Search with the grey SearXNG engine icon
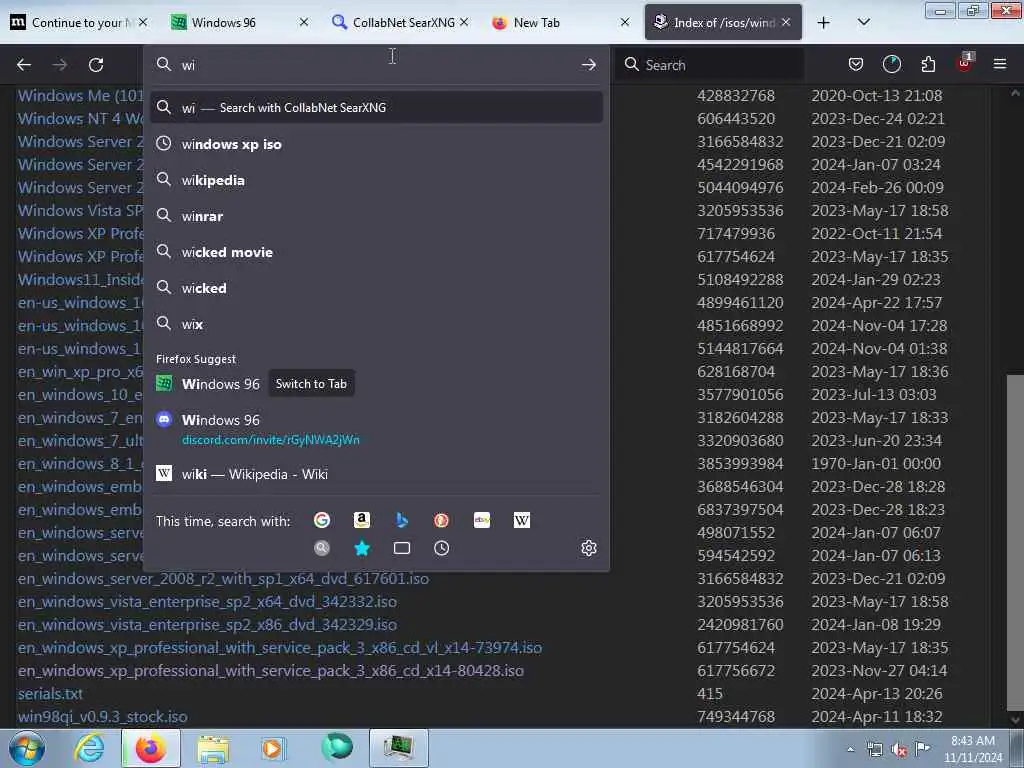 (322, 548)
